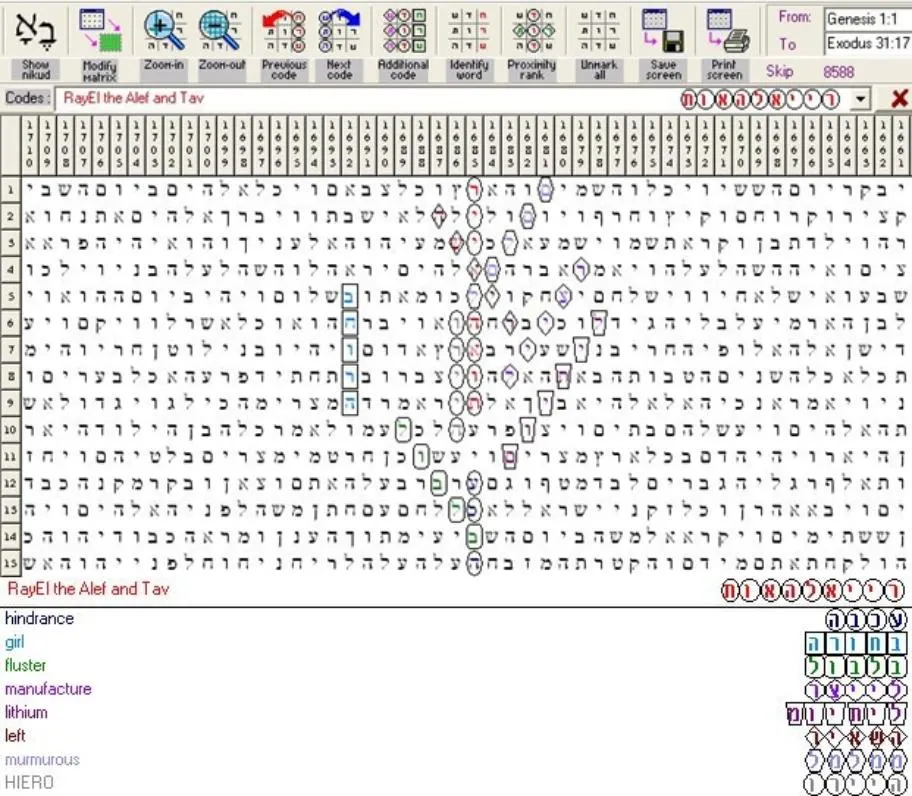
Task: Click RayEl the Alef and Tav legend label
Action: coord(88,589)
